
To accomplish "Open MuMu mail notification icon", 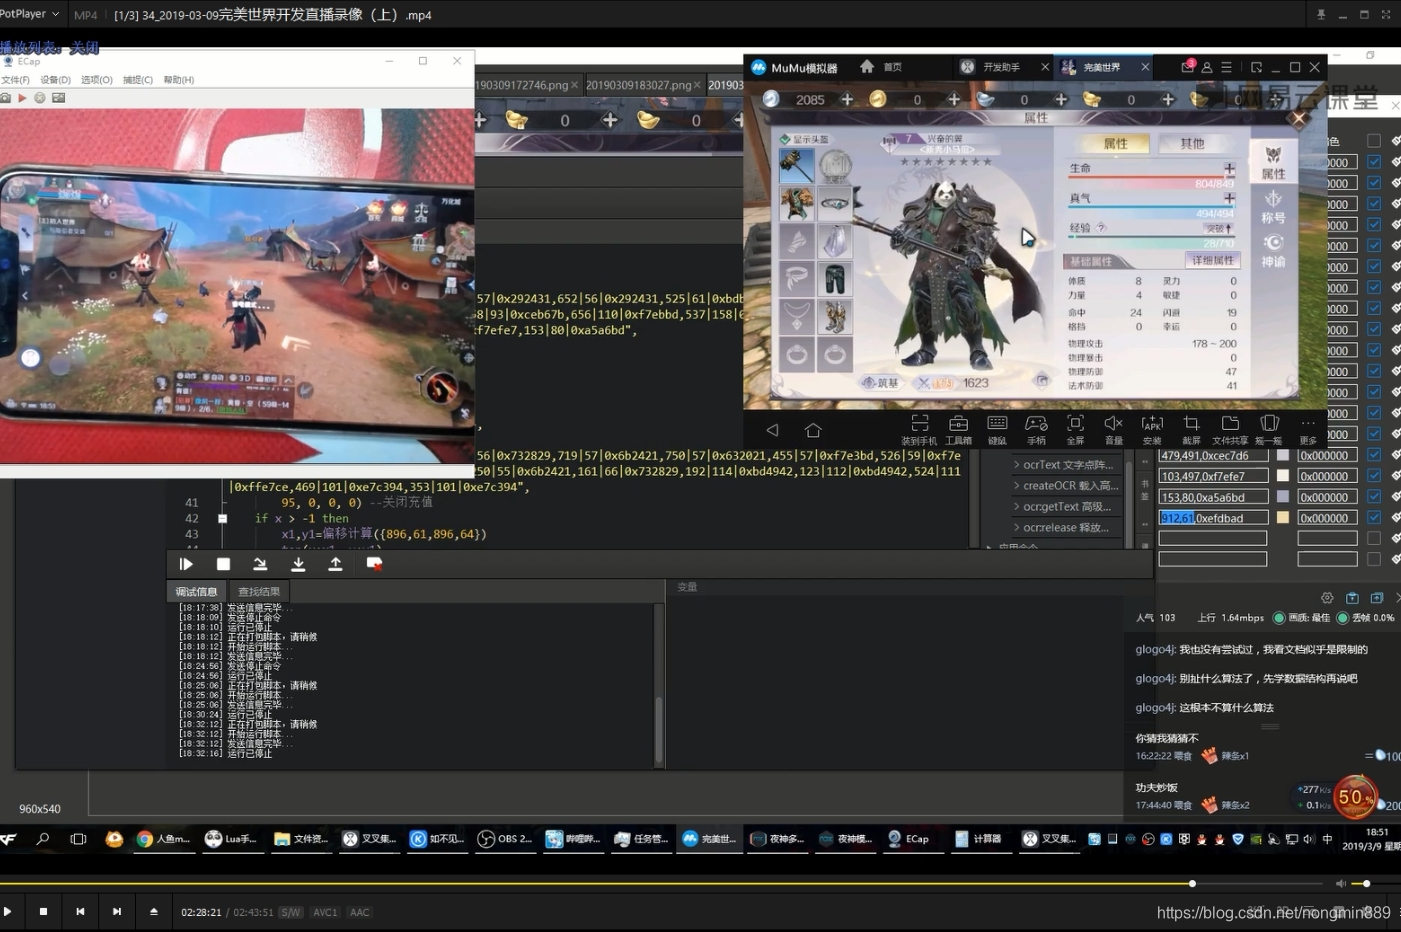I will coord(1187,67).
